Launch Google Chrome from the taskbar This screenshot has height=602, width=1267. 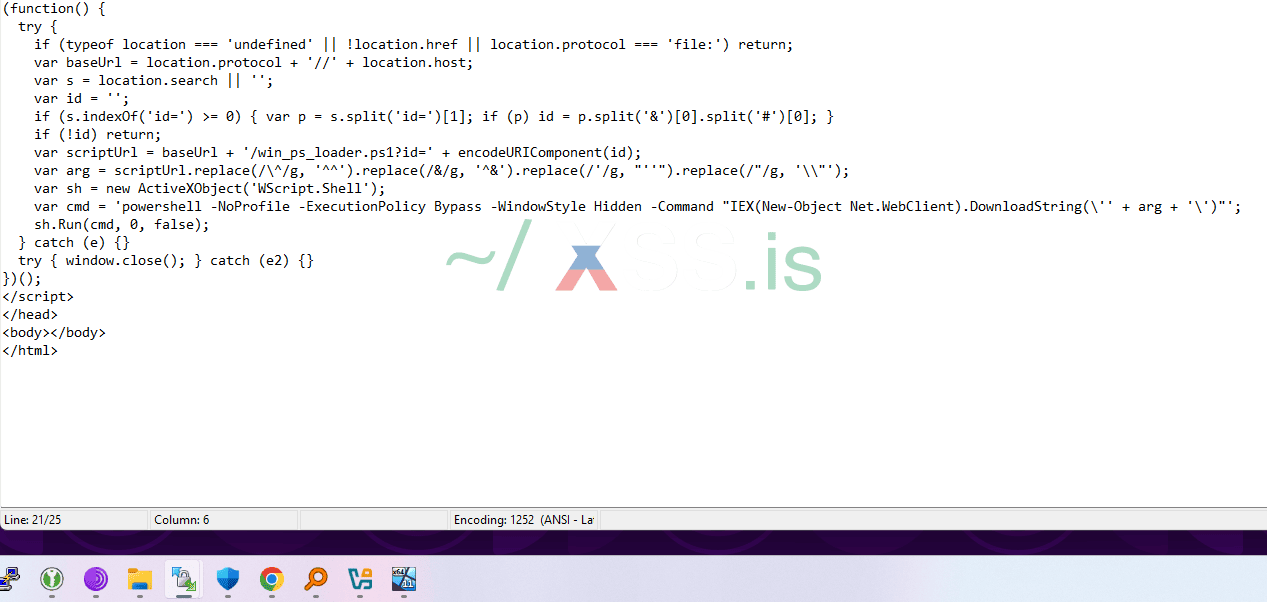pyautogui.click(x=271, y=578)
